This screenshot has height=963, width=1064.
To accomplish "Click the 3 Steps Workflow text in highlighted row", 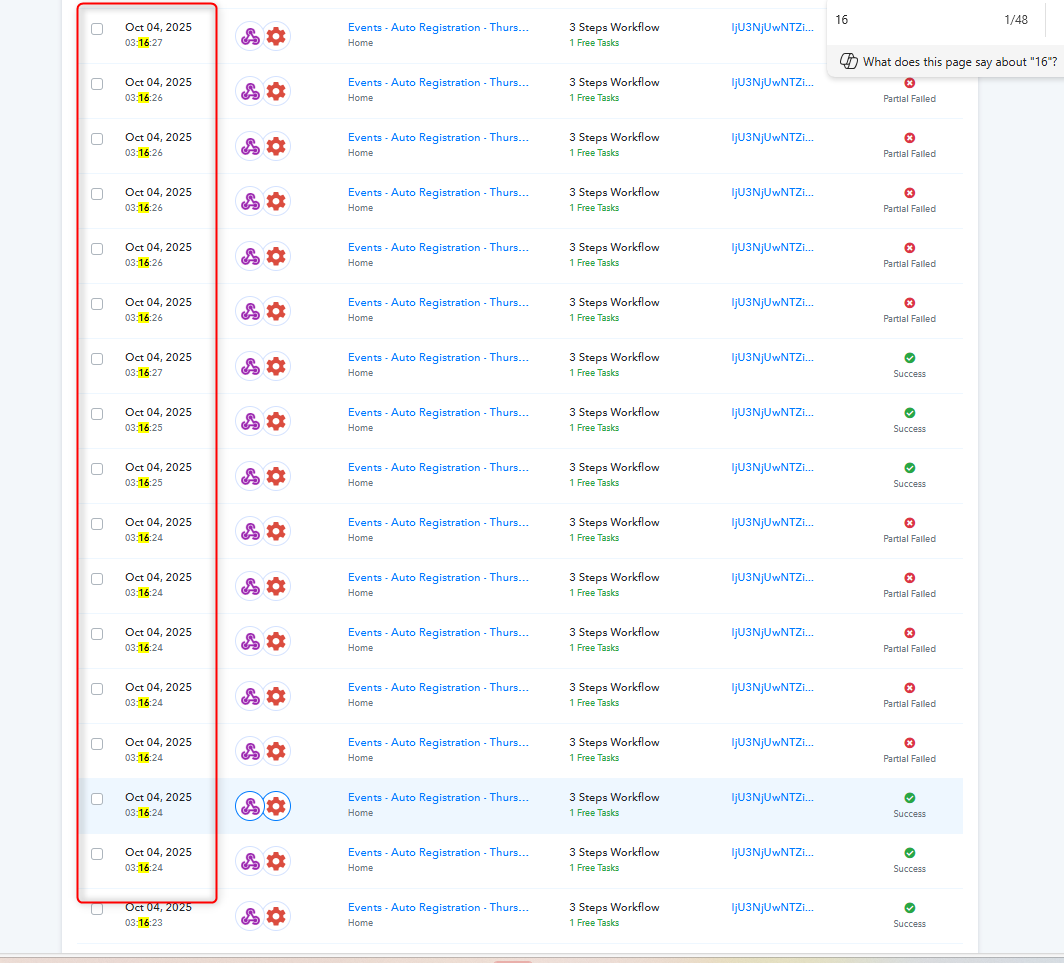I will tap(614, 798).
